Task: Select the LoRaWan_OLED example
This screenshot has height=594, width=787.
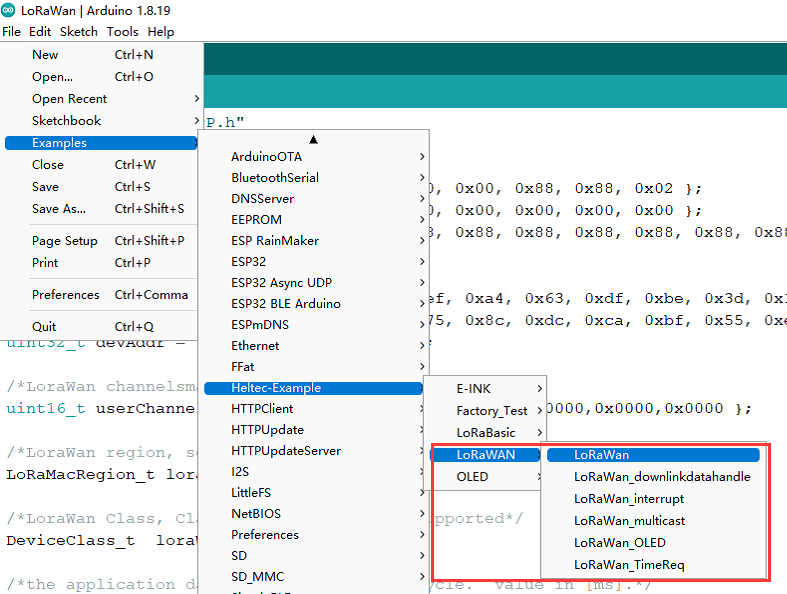Action: 621,543
